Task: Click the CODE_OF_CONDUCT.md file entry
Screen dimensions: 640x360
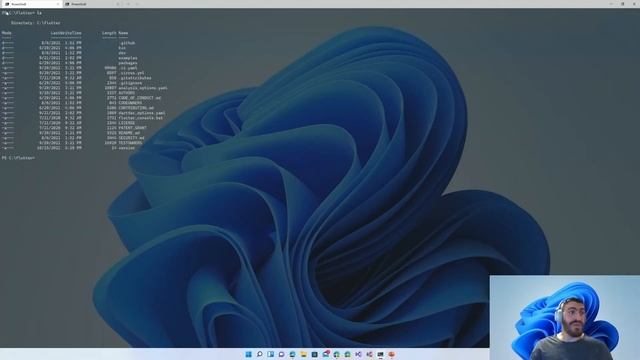Action: click(x=140, y=98)
